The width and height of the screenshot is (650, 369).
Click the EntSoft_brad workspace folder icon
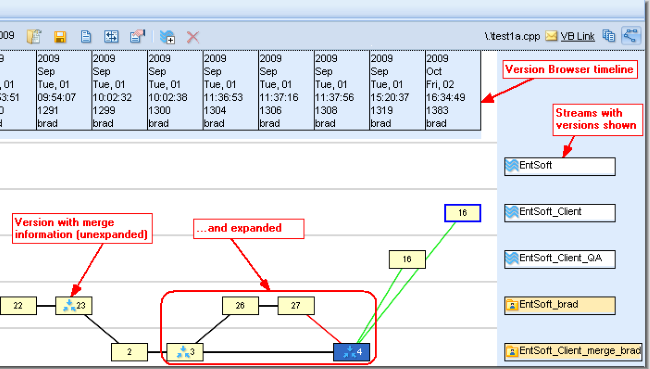click(x=512, y=306)
